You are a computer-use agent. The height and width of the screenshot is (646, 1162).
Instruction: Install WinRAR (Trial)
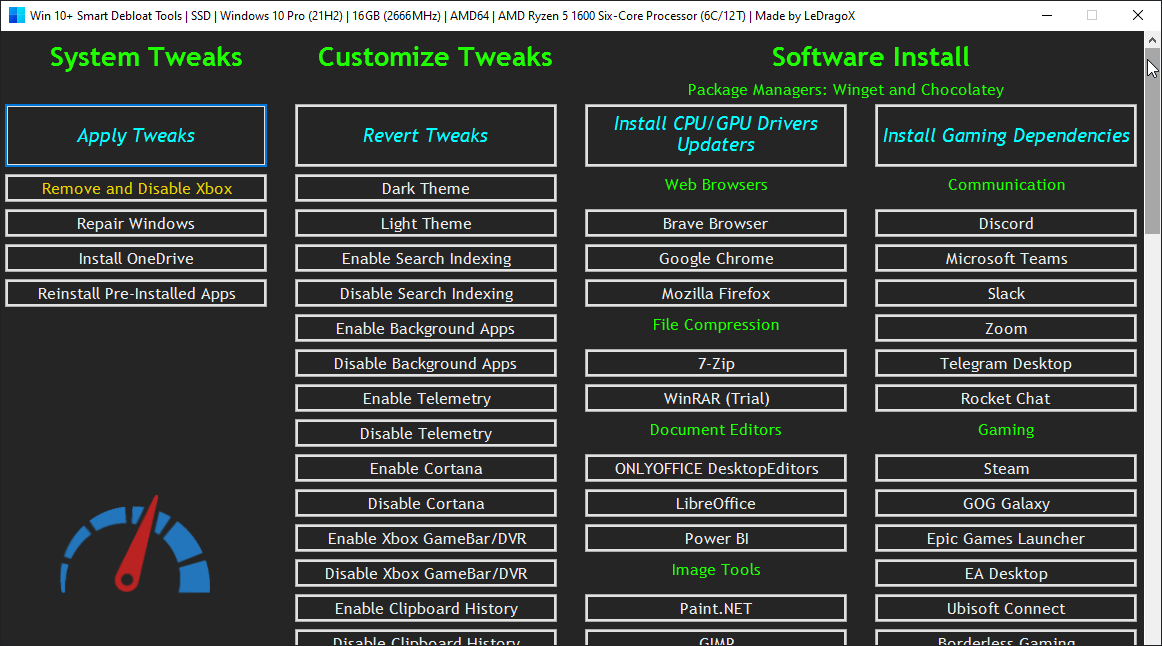(x=716, y=398)
